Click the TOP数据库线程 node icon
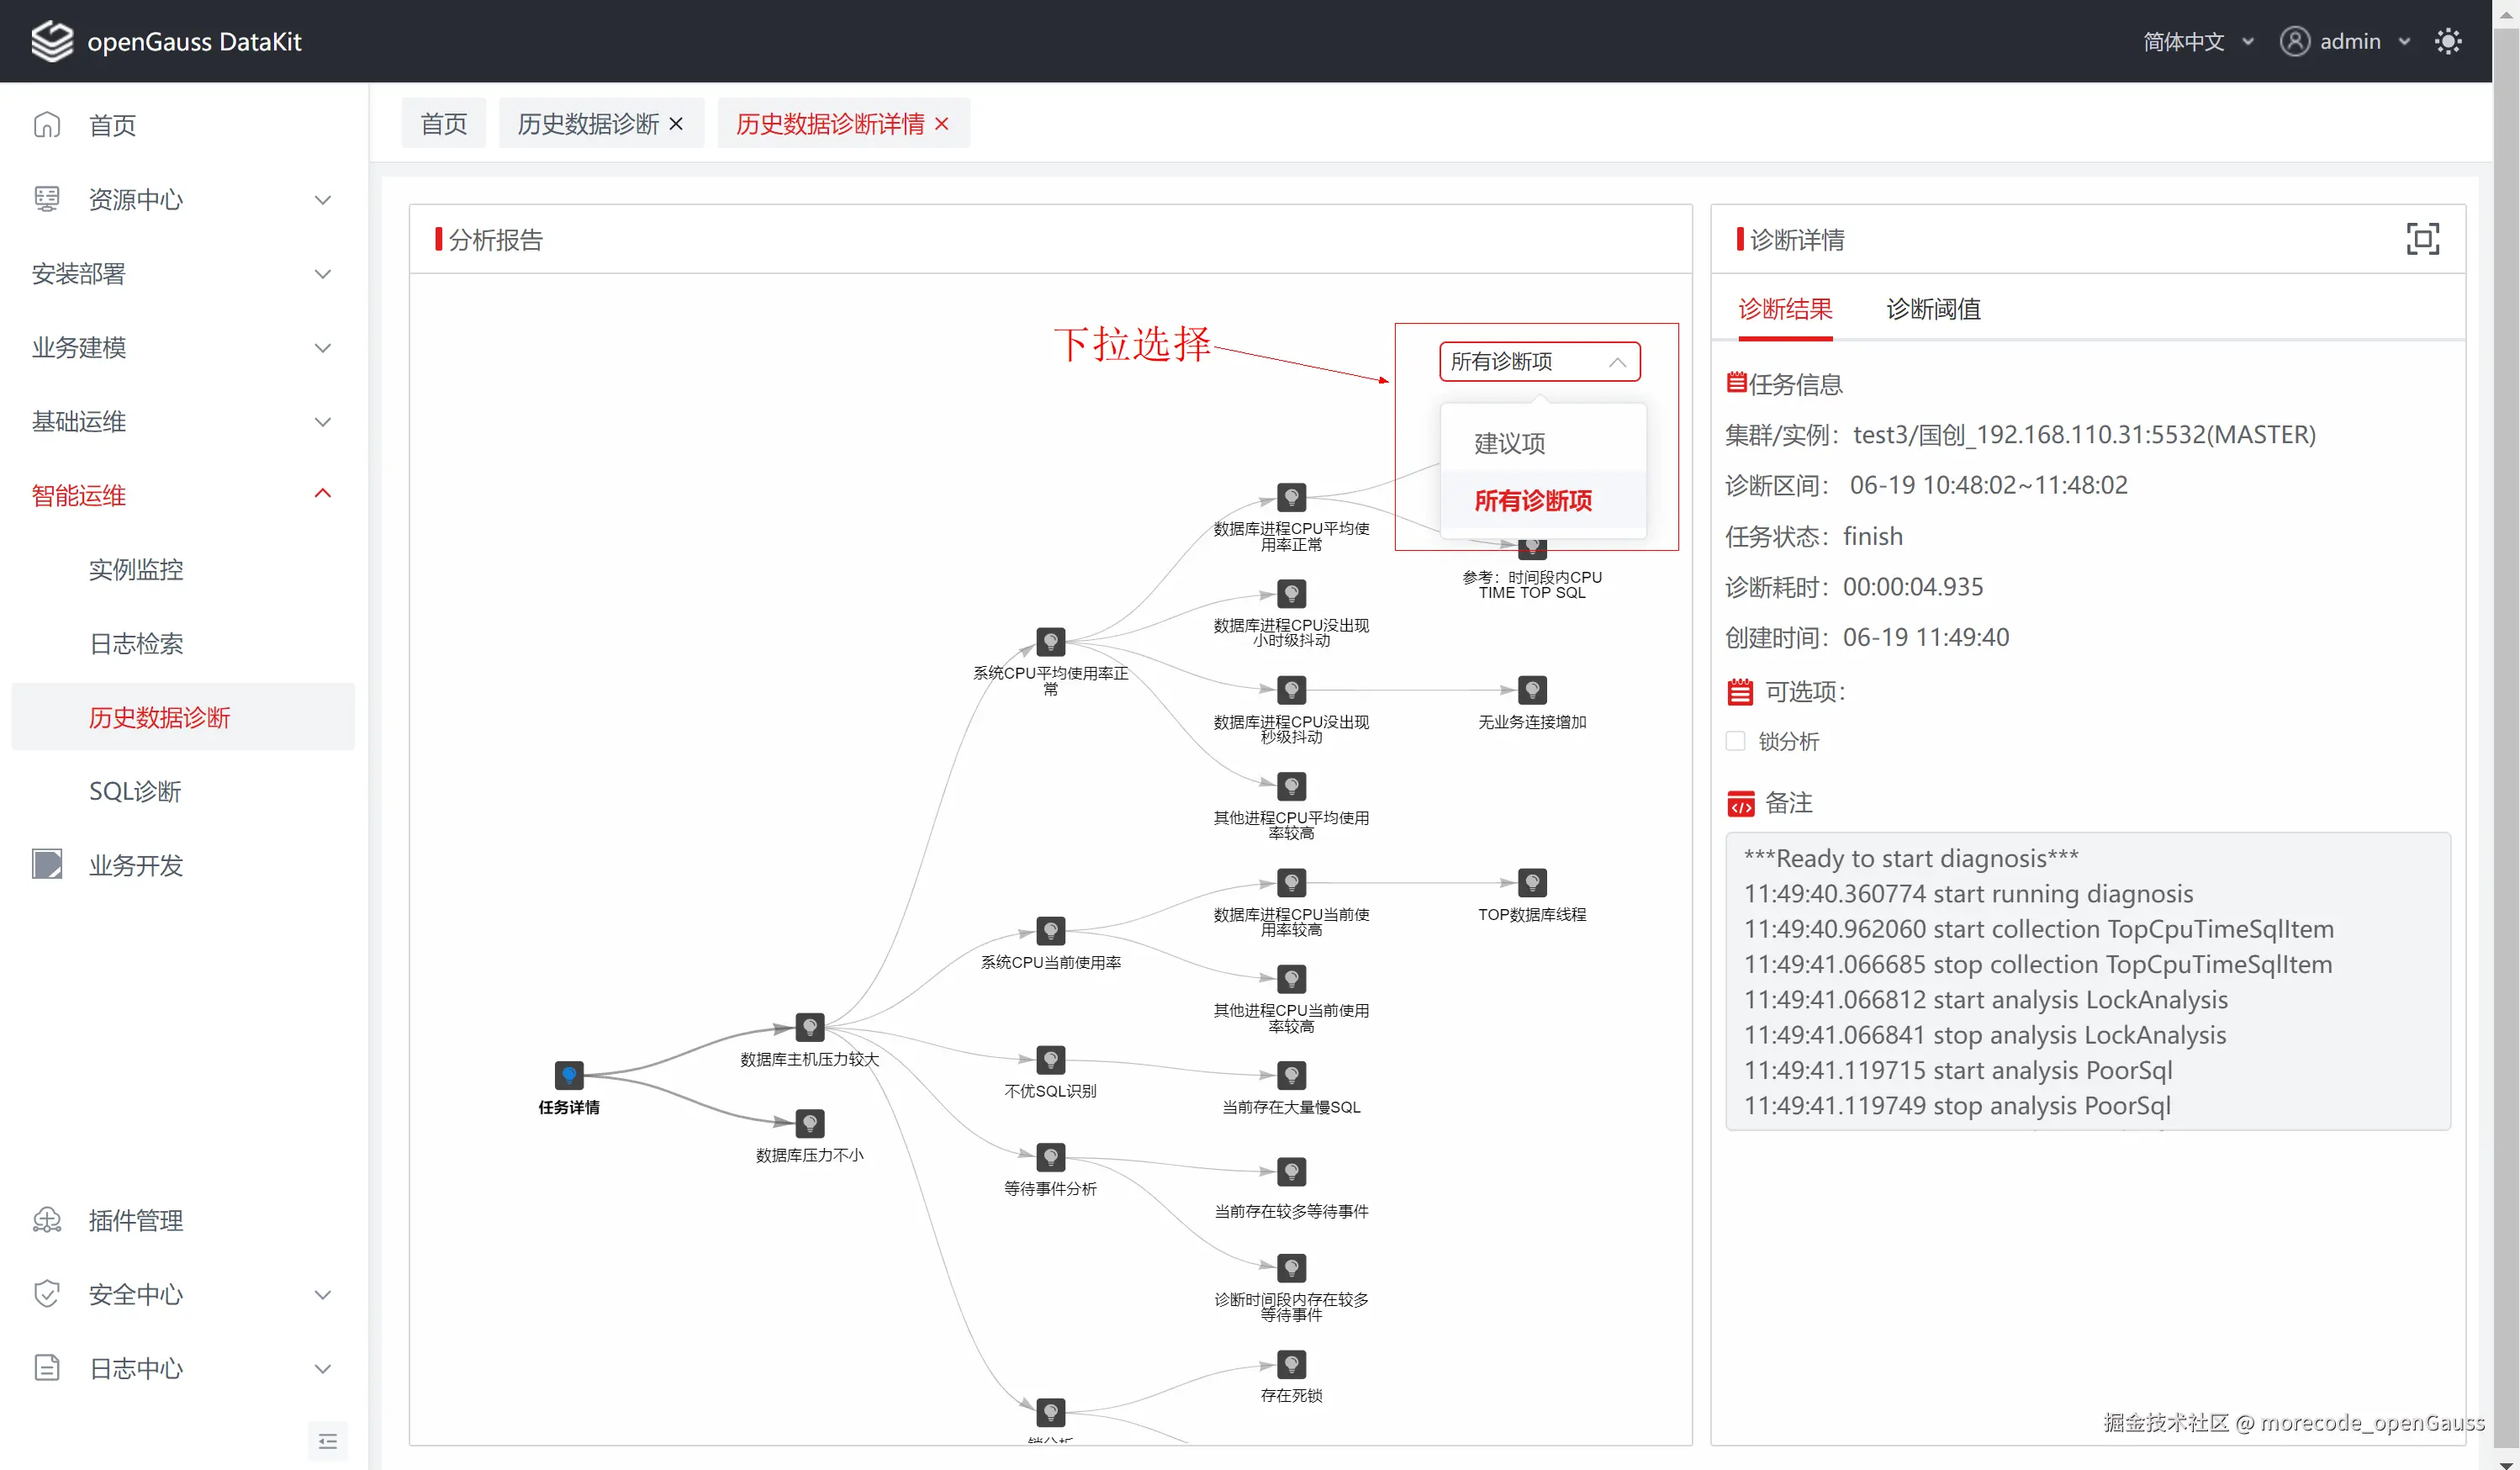Screen dimensions: 2520x1470 (x=1532, y=883)
